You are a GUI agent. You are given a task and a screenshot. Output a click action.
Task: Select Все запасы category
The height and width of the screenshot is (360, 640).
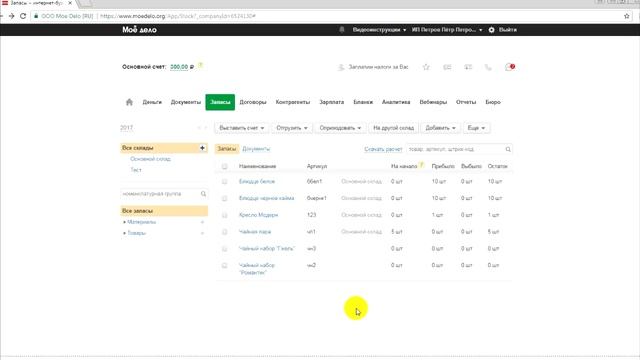(x=164, y=211)
